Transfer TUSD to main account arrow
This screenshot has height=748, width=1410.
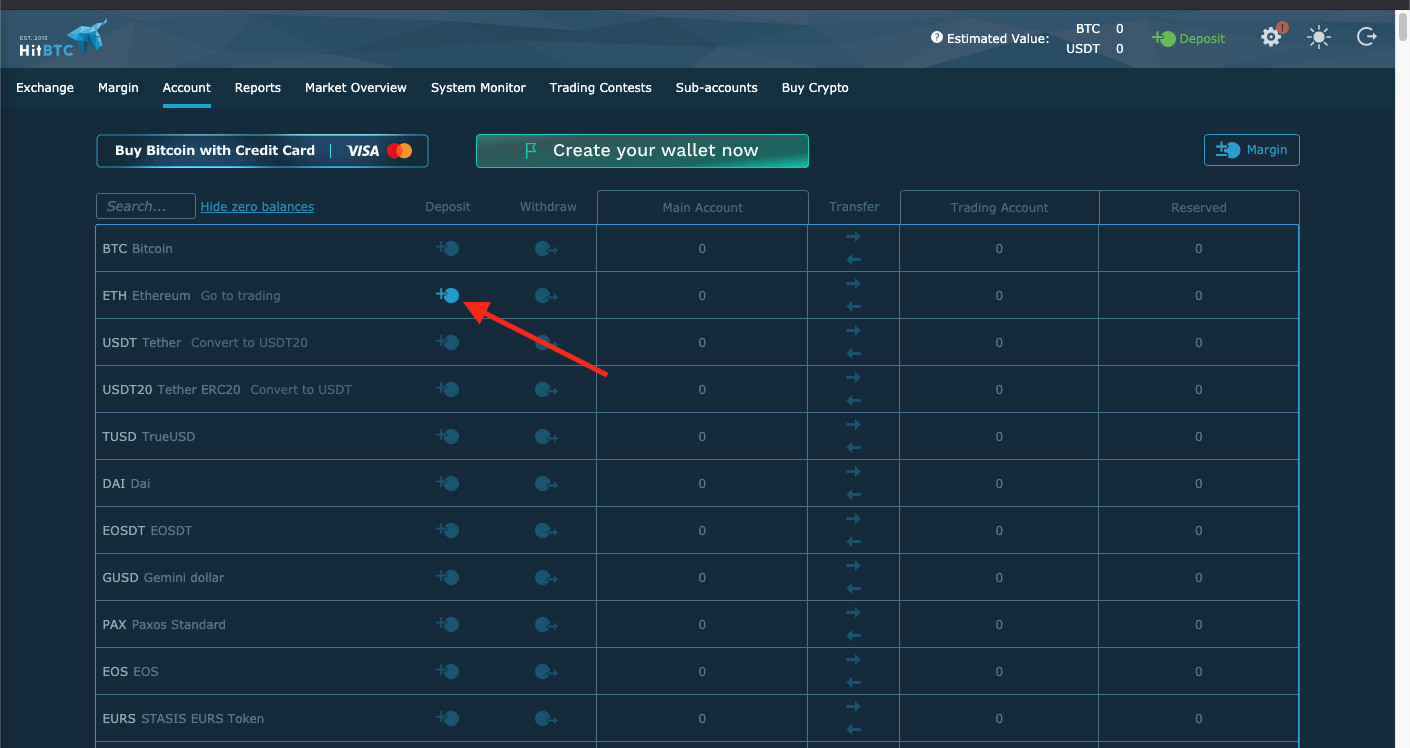(853, 447)
